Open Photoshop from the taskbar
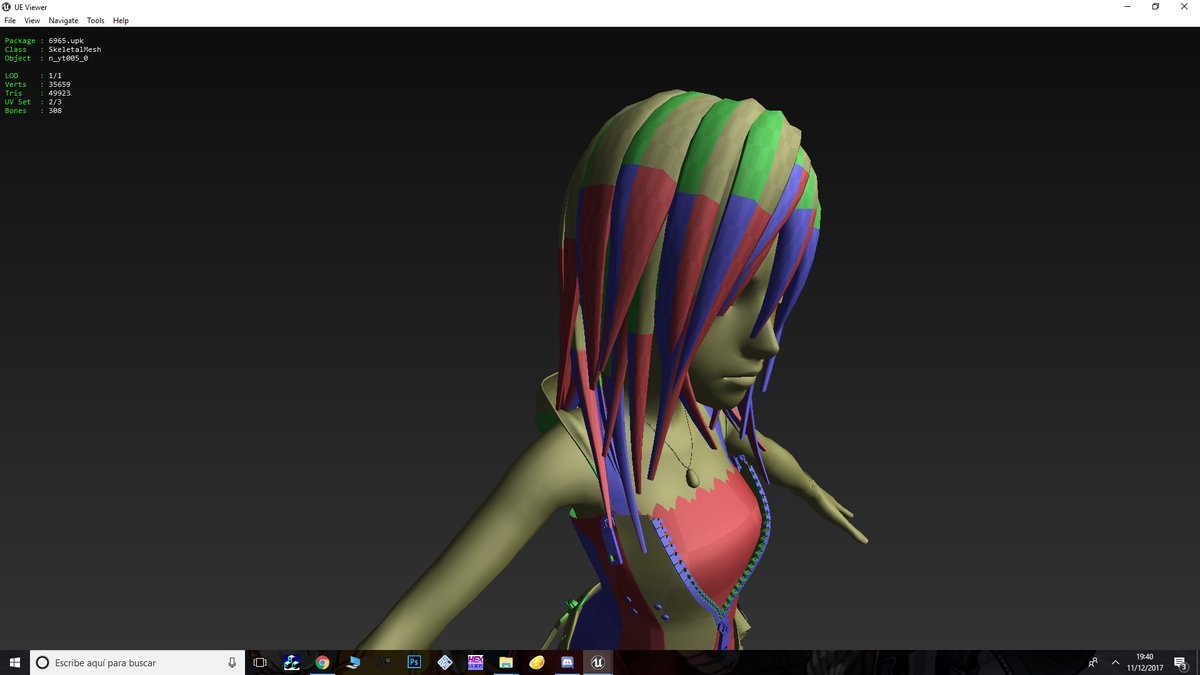 [x=414, y=662]
